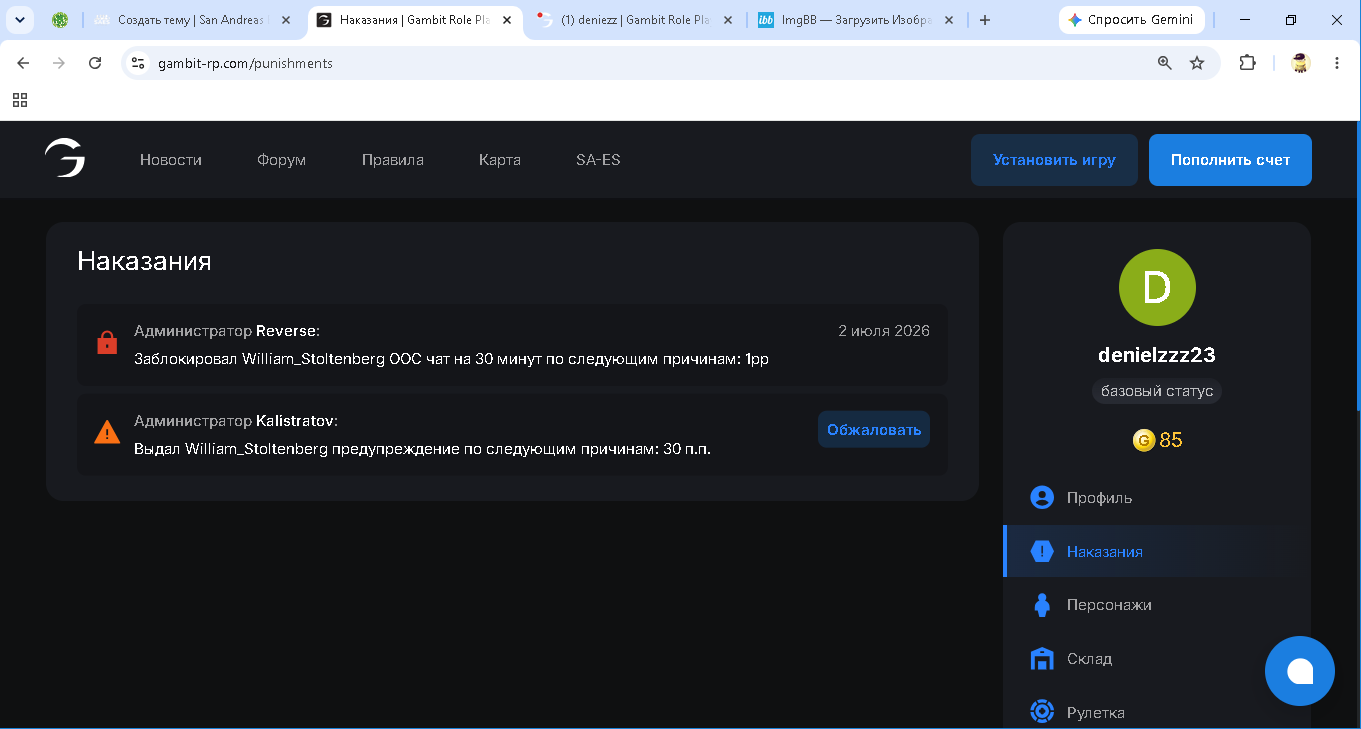The image size is (1361, 729).
Task: Reload the page with refresh icon
Action: (95, 63)
